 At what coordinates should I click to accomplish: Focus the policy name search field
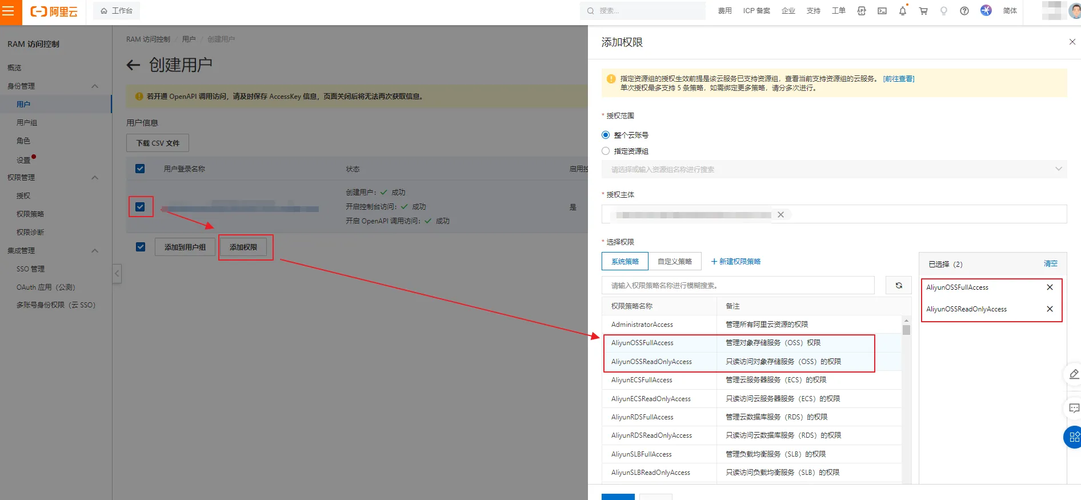click(x=738, y=285)
